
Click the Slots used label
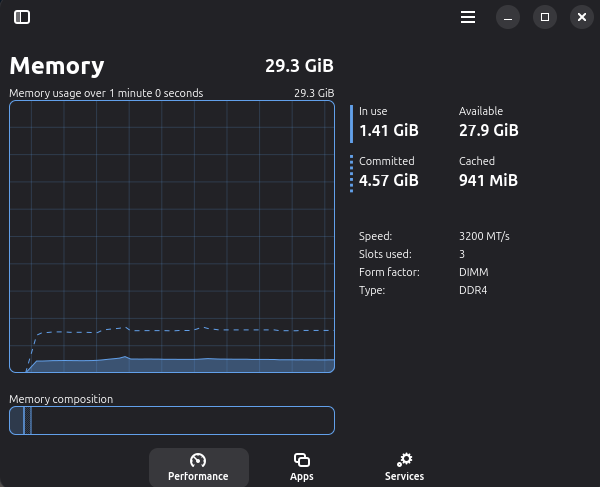(385, 255)
